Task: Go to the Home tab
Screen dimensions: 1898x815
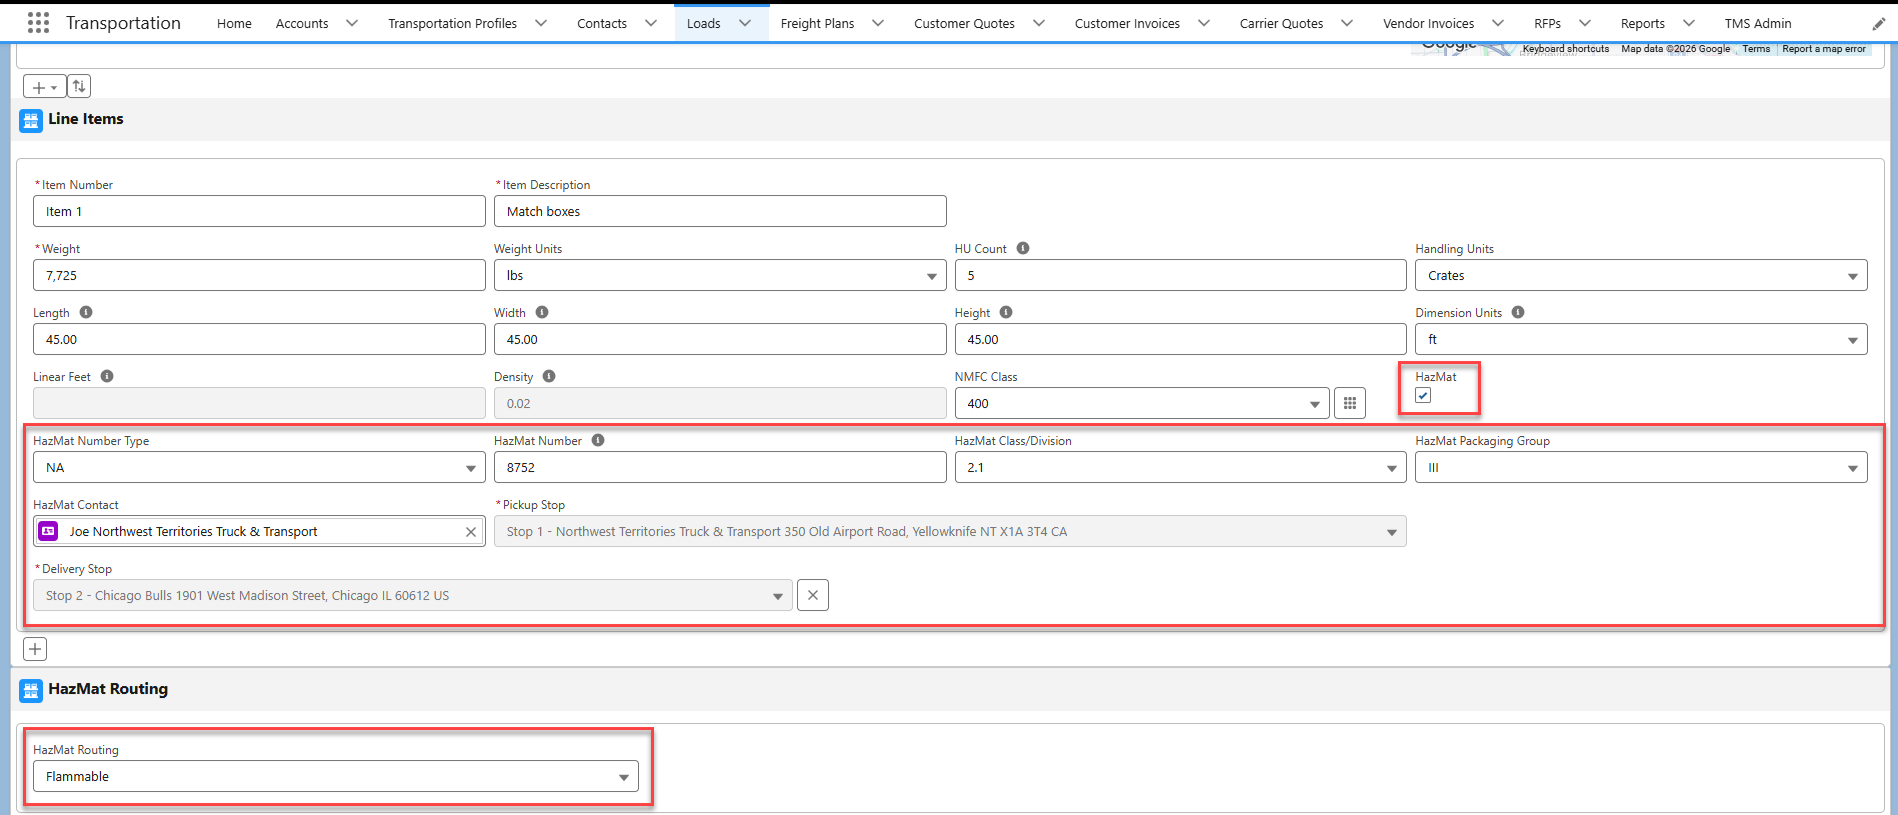Action: (x=234, y=23)
